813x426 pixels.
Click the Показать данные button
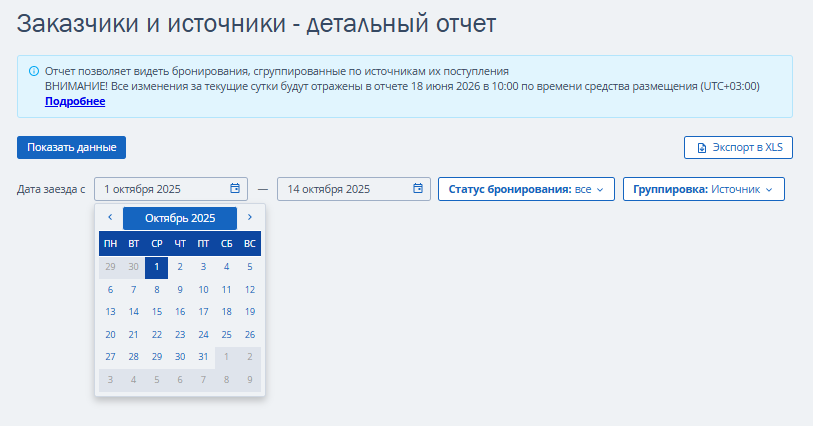(x=72, y=147)
